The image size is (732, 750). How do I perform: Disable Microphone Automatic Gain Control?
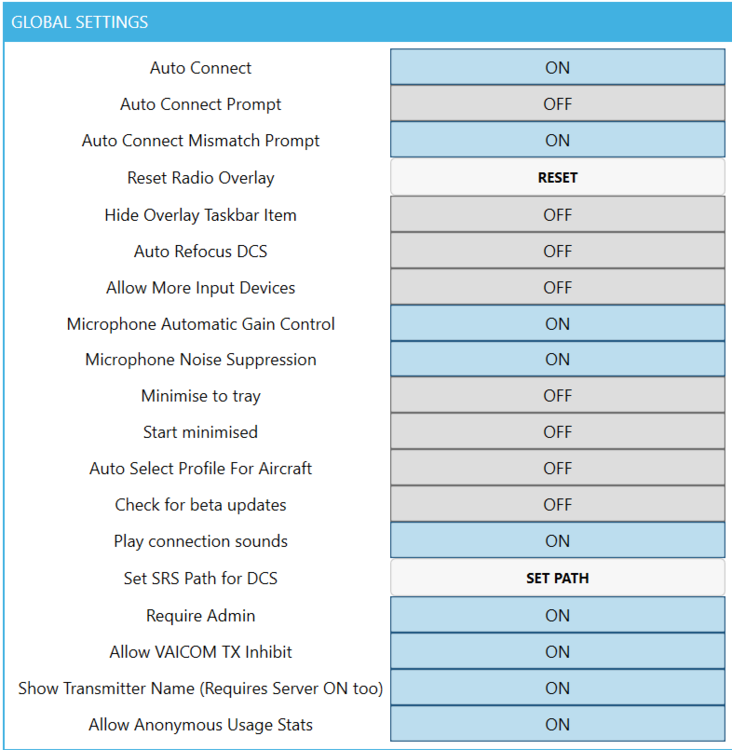pos(557,324)
